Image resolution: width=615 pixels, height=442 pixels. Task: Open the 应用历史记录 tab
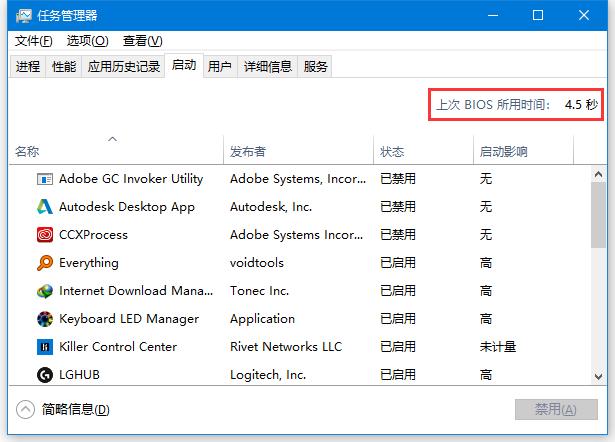[x=124, y=67]
